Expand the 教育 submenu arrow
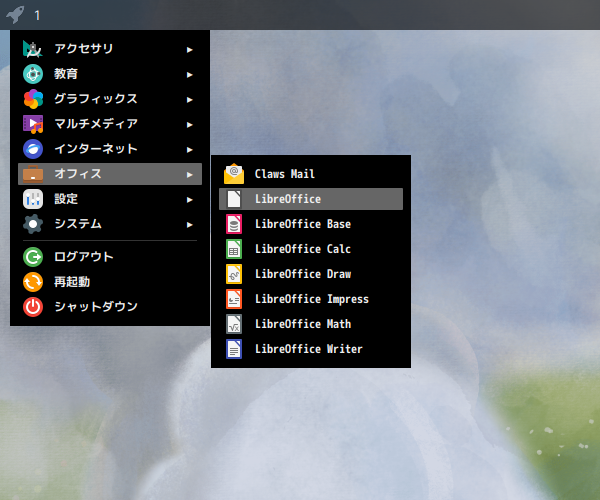 pos(189,75)
